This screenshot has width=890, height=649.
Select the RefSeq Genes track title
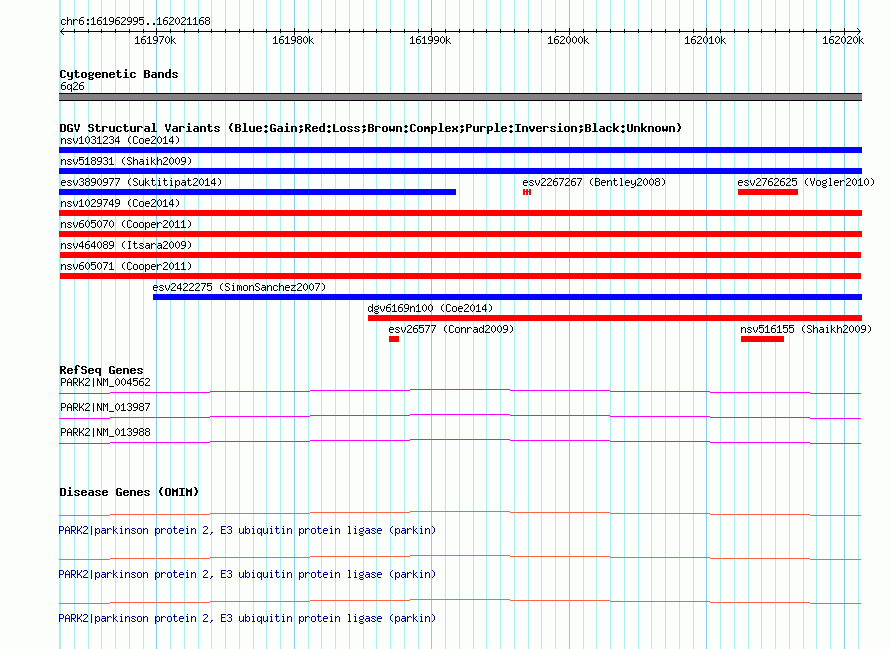tap(101, 370)
